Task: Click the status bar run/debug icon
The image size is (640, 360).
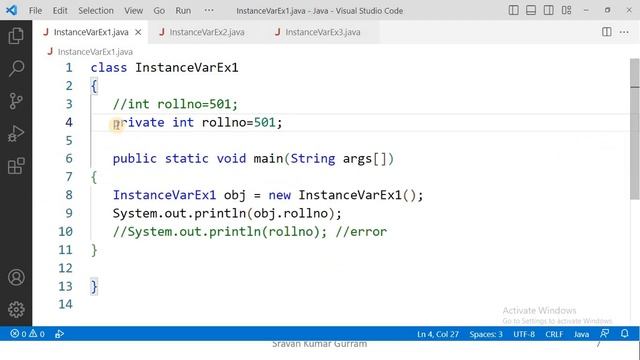Action: [x=59, y=334]
